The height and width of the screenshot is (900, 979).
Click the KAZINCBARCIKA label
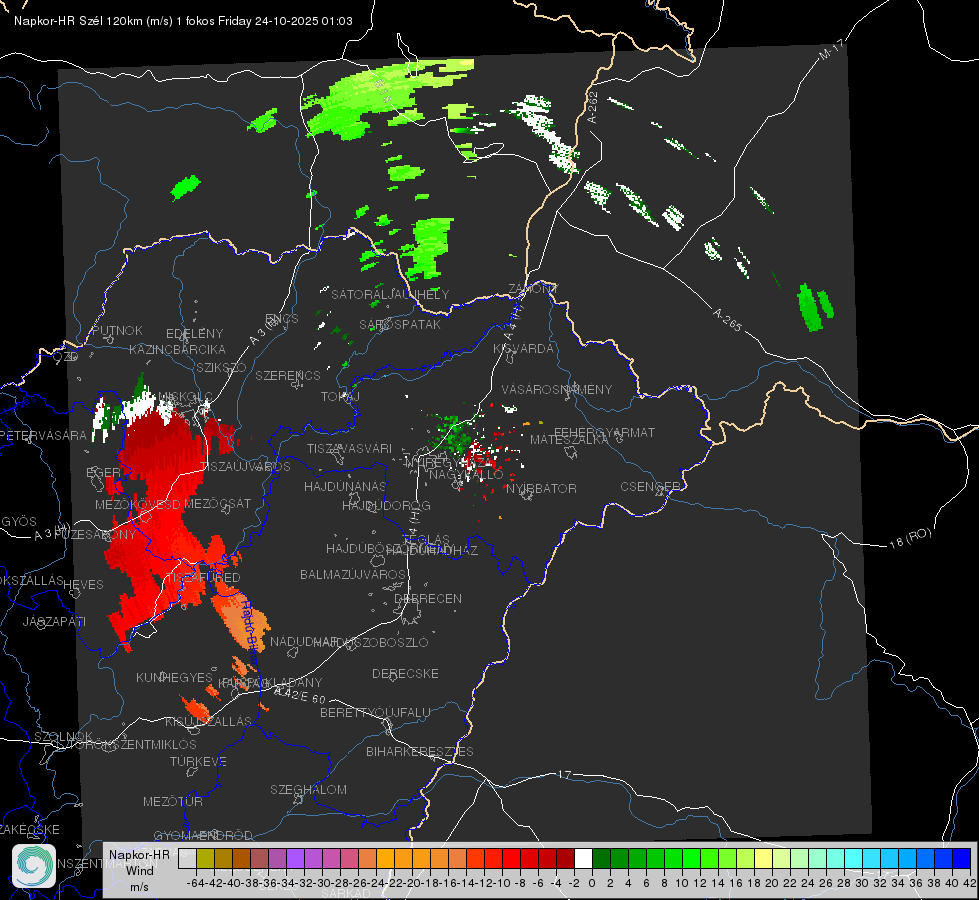point(177,350)
